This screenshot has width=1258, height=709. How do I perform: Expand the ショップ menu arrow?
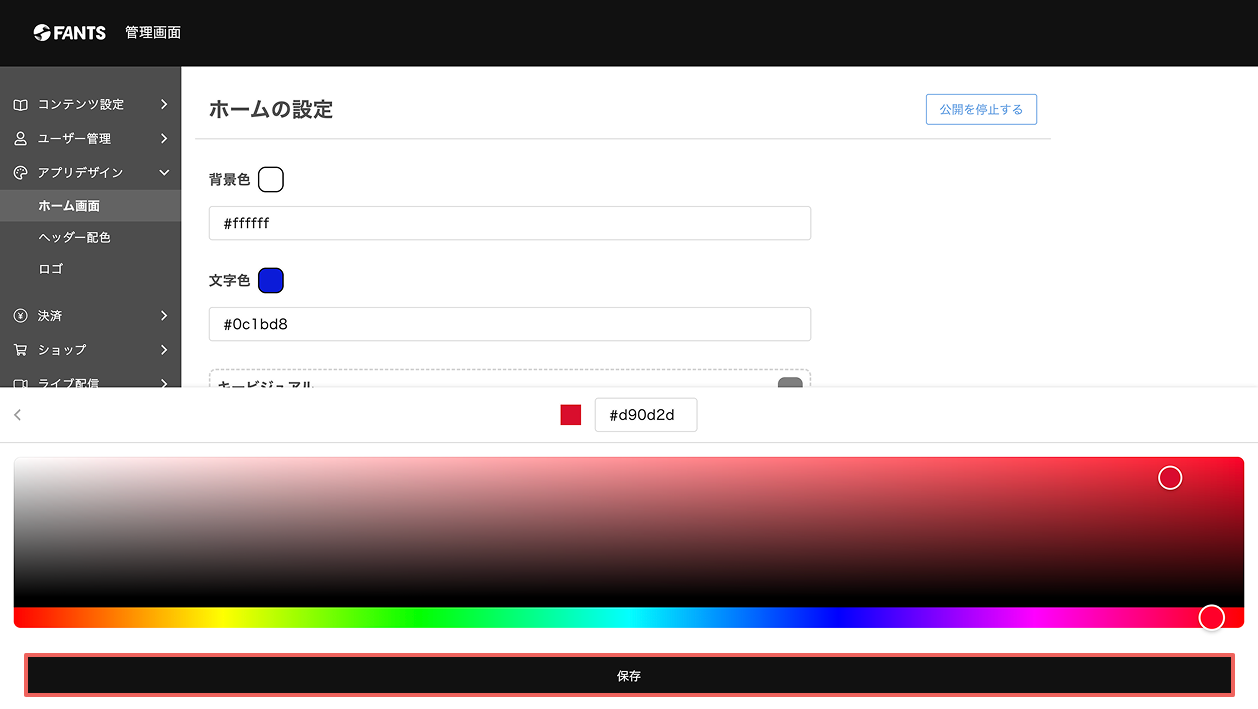pyautogui.click(x=164, y=350)
